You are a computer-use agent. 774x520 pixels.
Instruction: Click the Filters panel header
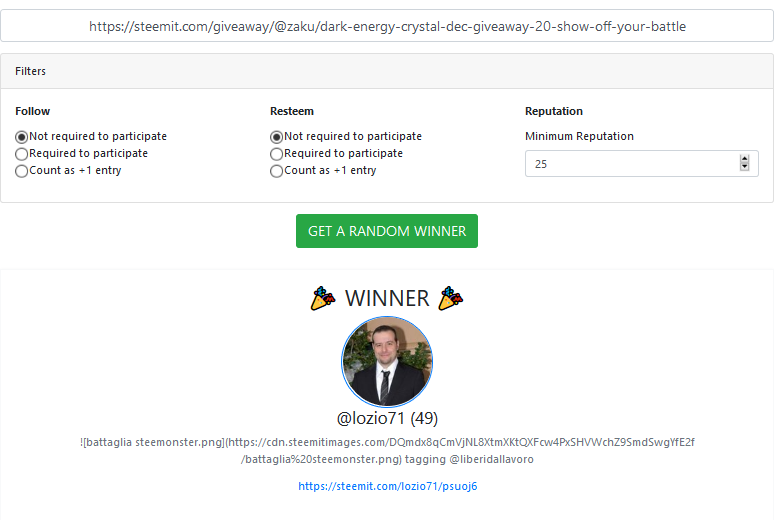pos(387,71)
